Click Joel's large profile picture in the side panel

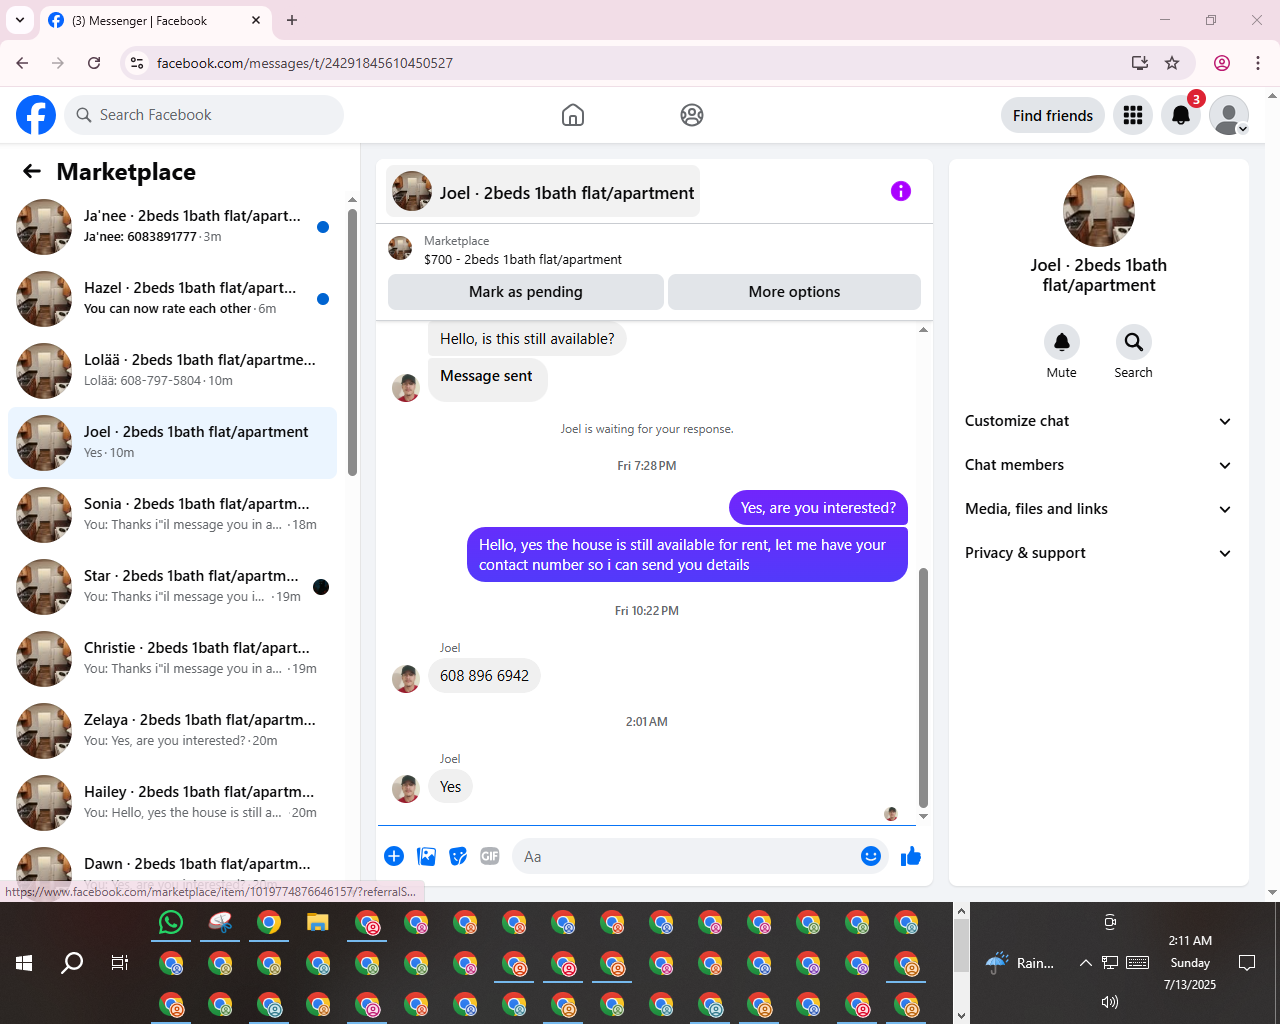tap(1099, 211)
